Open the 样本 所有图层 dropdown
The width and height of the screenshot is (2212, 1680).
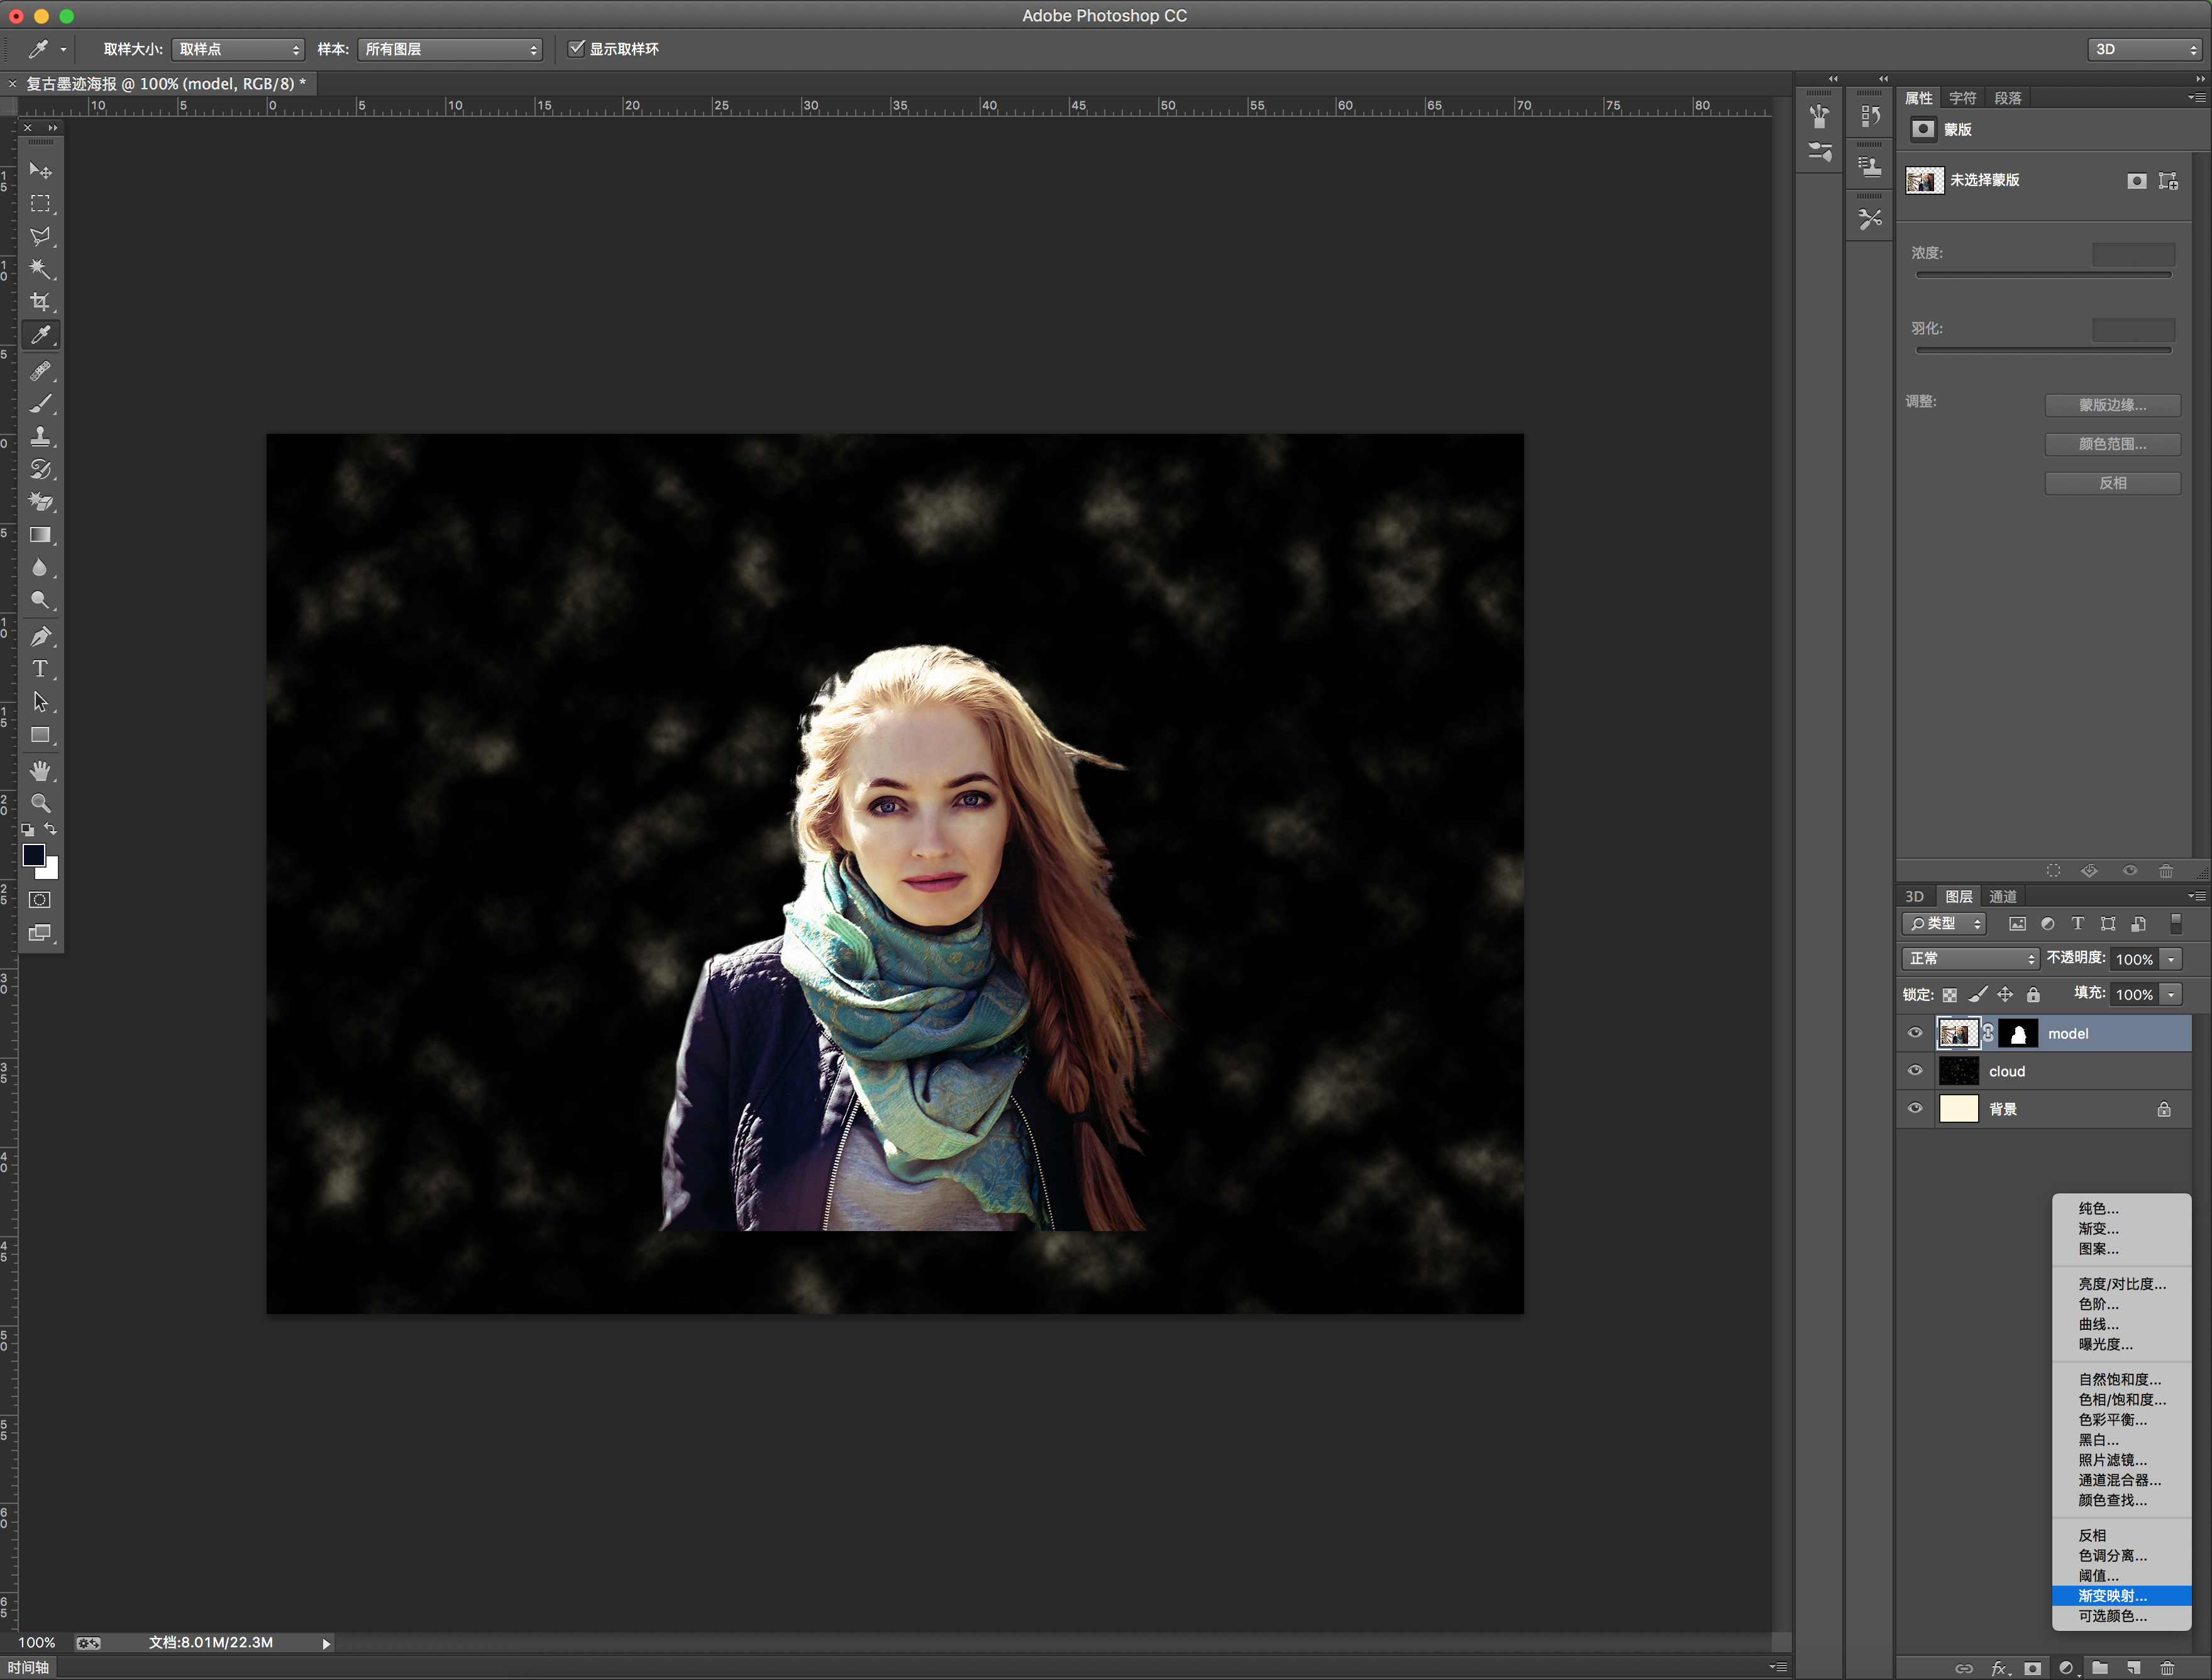(x=450, y=49)
